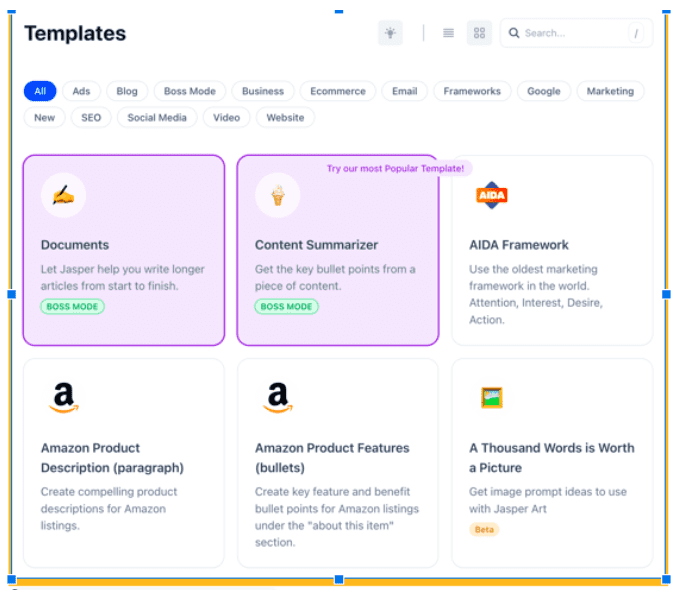
Task: Select the All category filter
Action: 40,91
